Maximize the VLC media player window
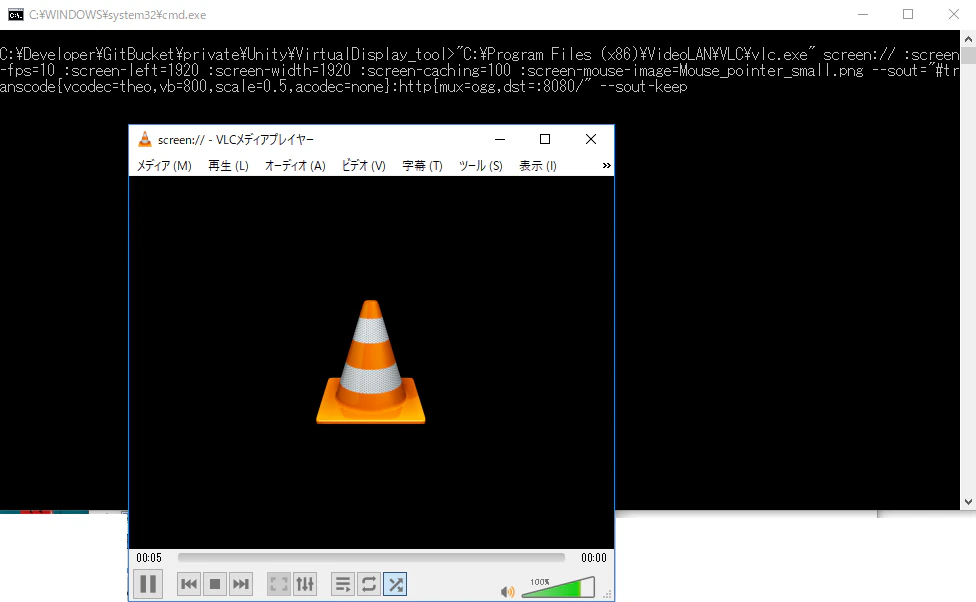This screenshot has width=976, height=602. coord(545,139)
